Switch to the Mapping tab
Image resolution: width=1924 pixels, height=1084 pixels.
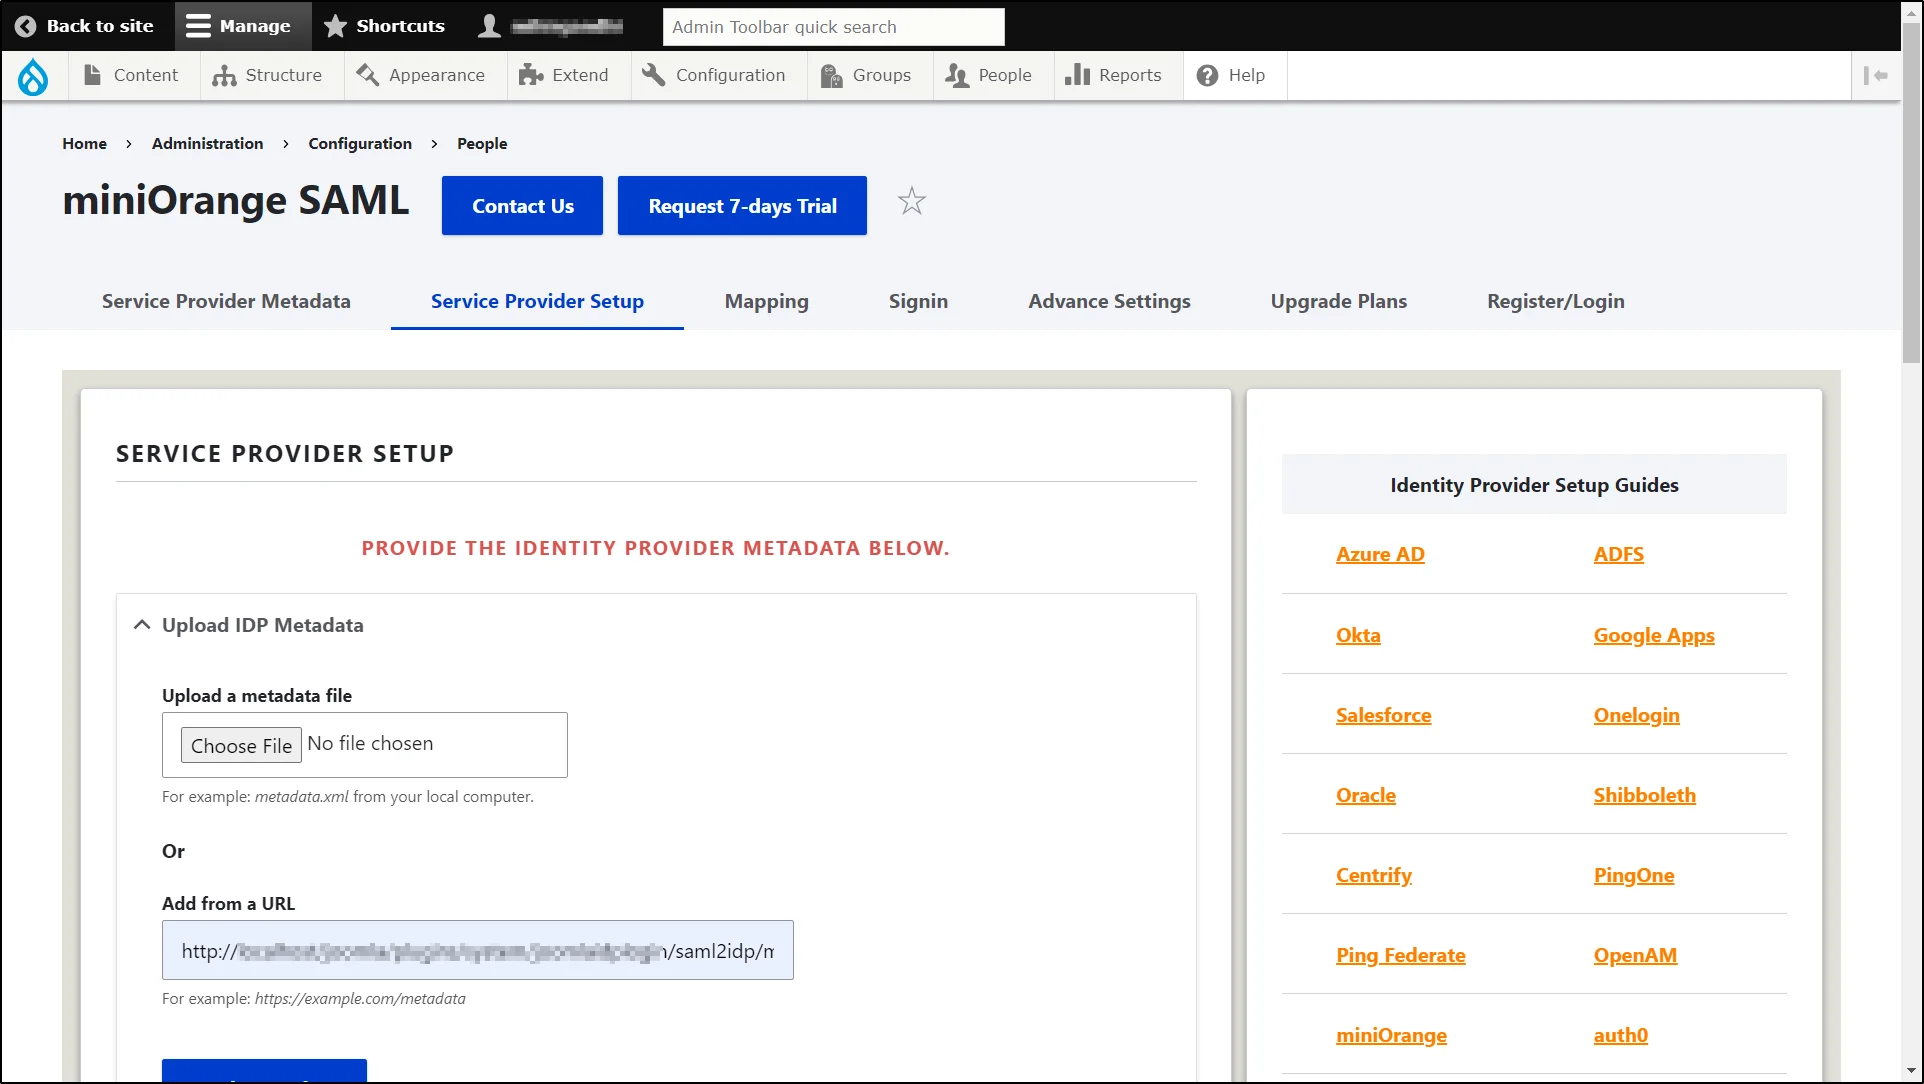766,300
